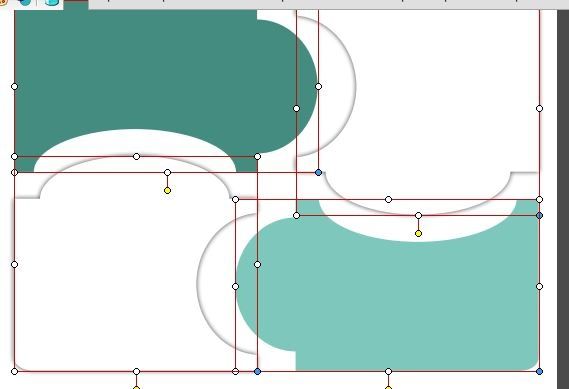This screenshot has width=569, height=389.
Task: Click the blue sphere toolbar icon beside the cylinder
Action: (25, 3)
